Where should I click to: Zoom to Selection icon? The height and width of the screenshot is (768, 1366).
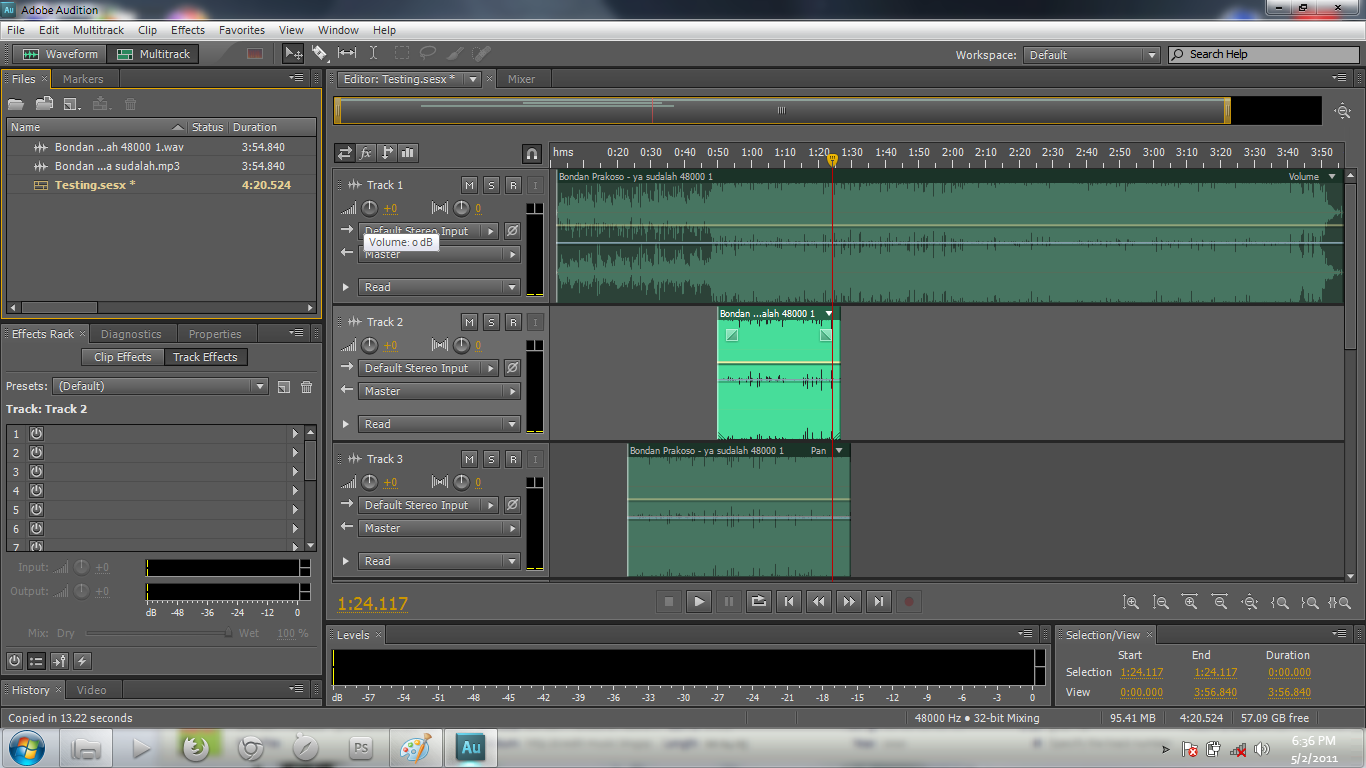(1340, 602)
